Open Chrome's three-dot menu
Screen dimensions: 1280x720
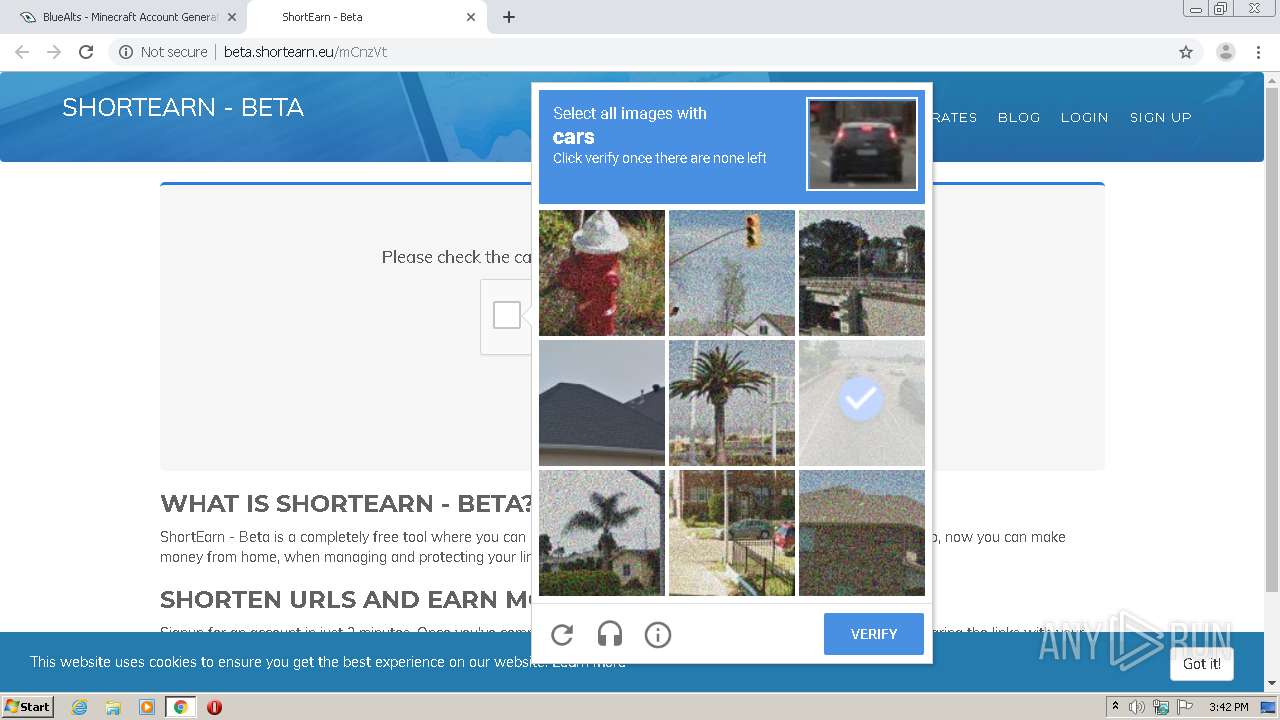tap(1258, 52)
